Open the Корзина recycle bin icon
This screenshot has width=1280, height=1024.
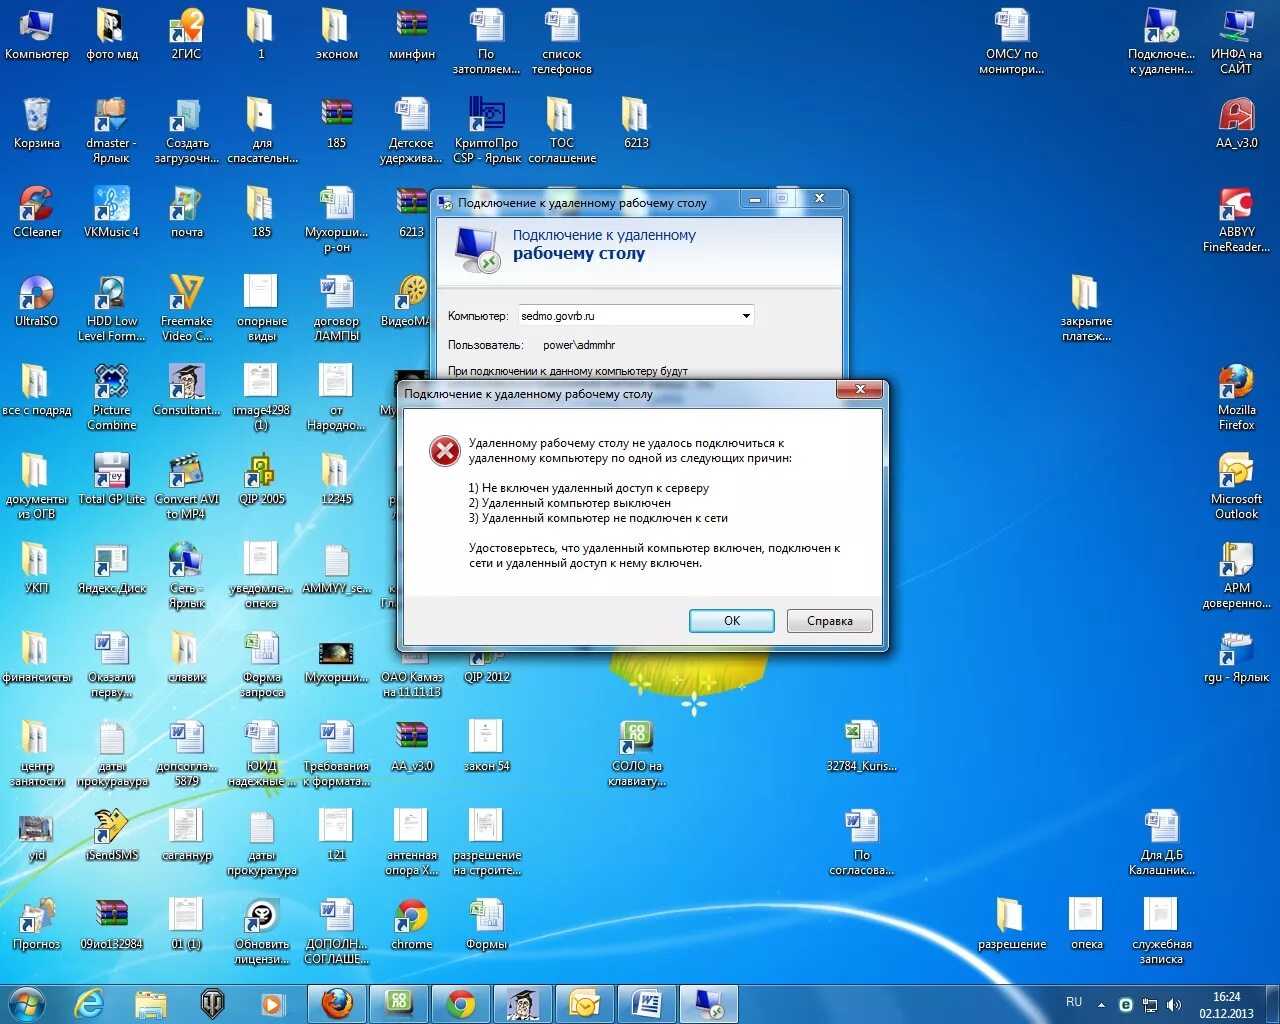37,123
